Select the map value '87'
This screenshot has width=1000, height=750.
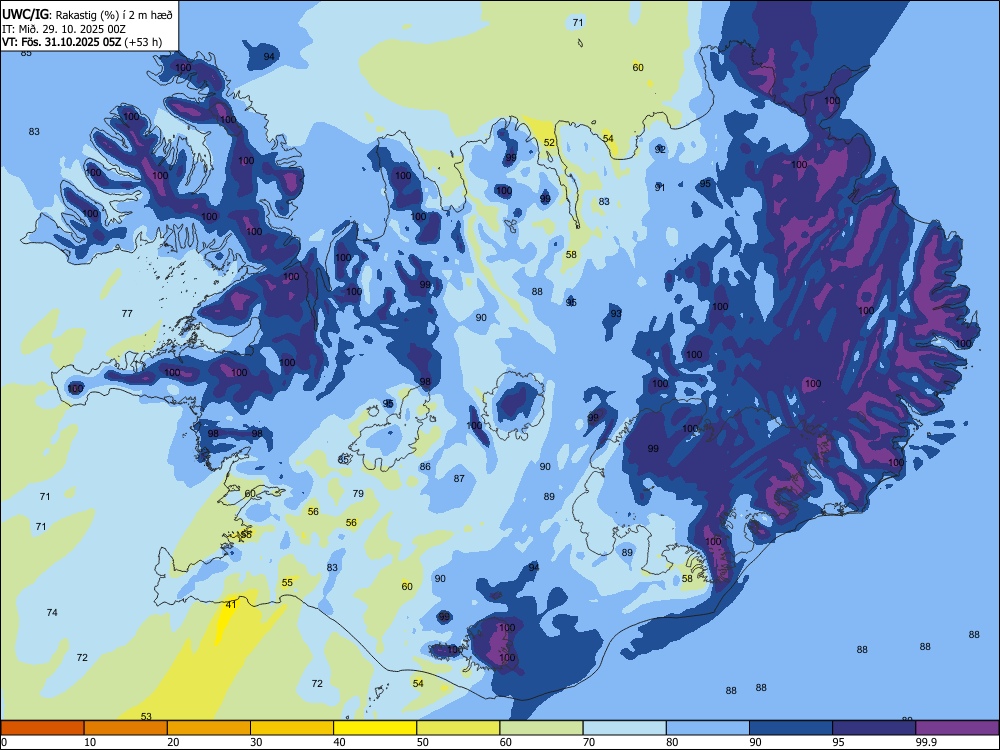click(x=459, y=478)
